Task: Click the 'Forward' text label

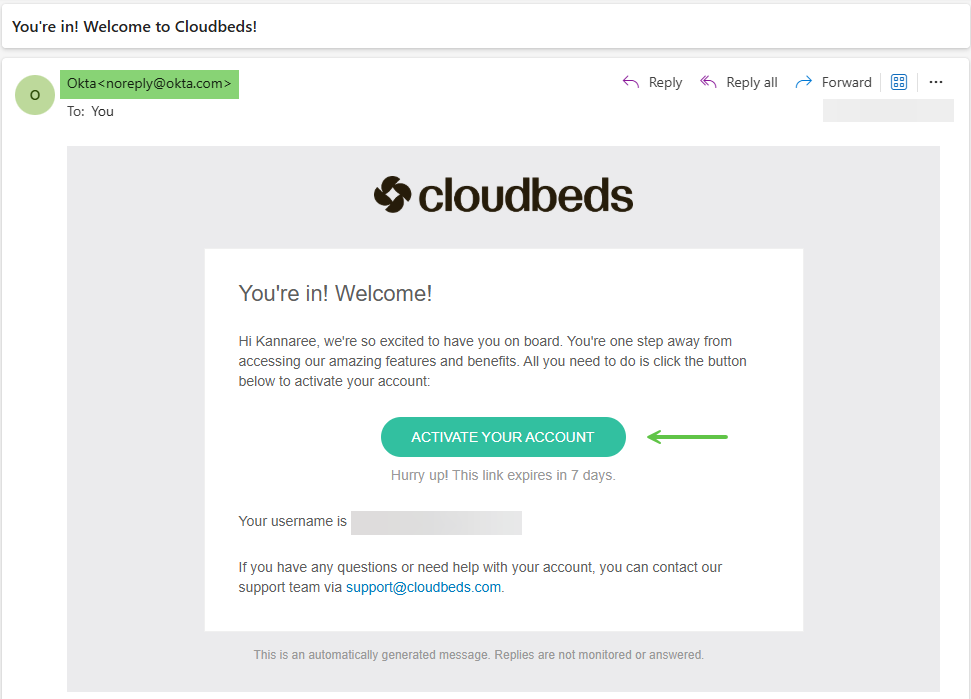Action: [847, 82]
